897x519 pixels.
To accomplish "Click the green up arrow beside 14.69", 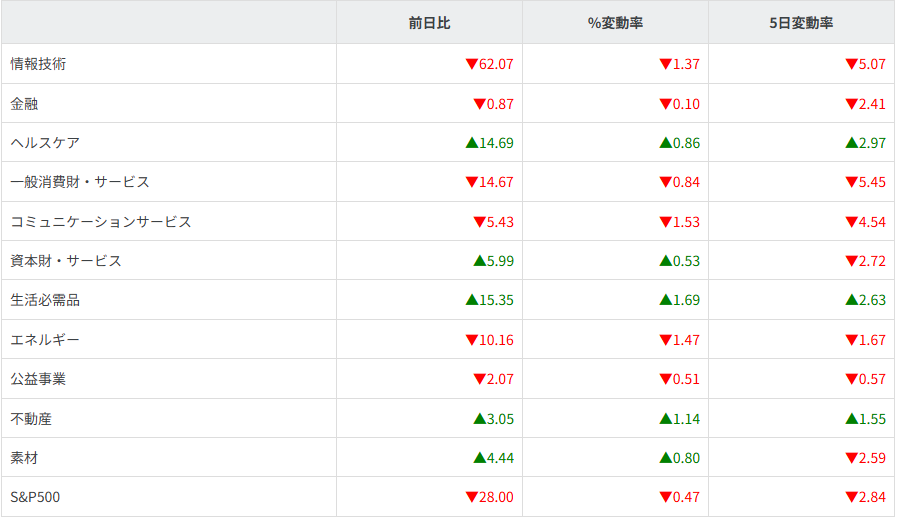I will 471,143.
